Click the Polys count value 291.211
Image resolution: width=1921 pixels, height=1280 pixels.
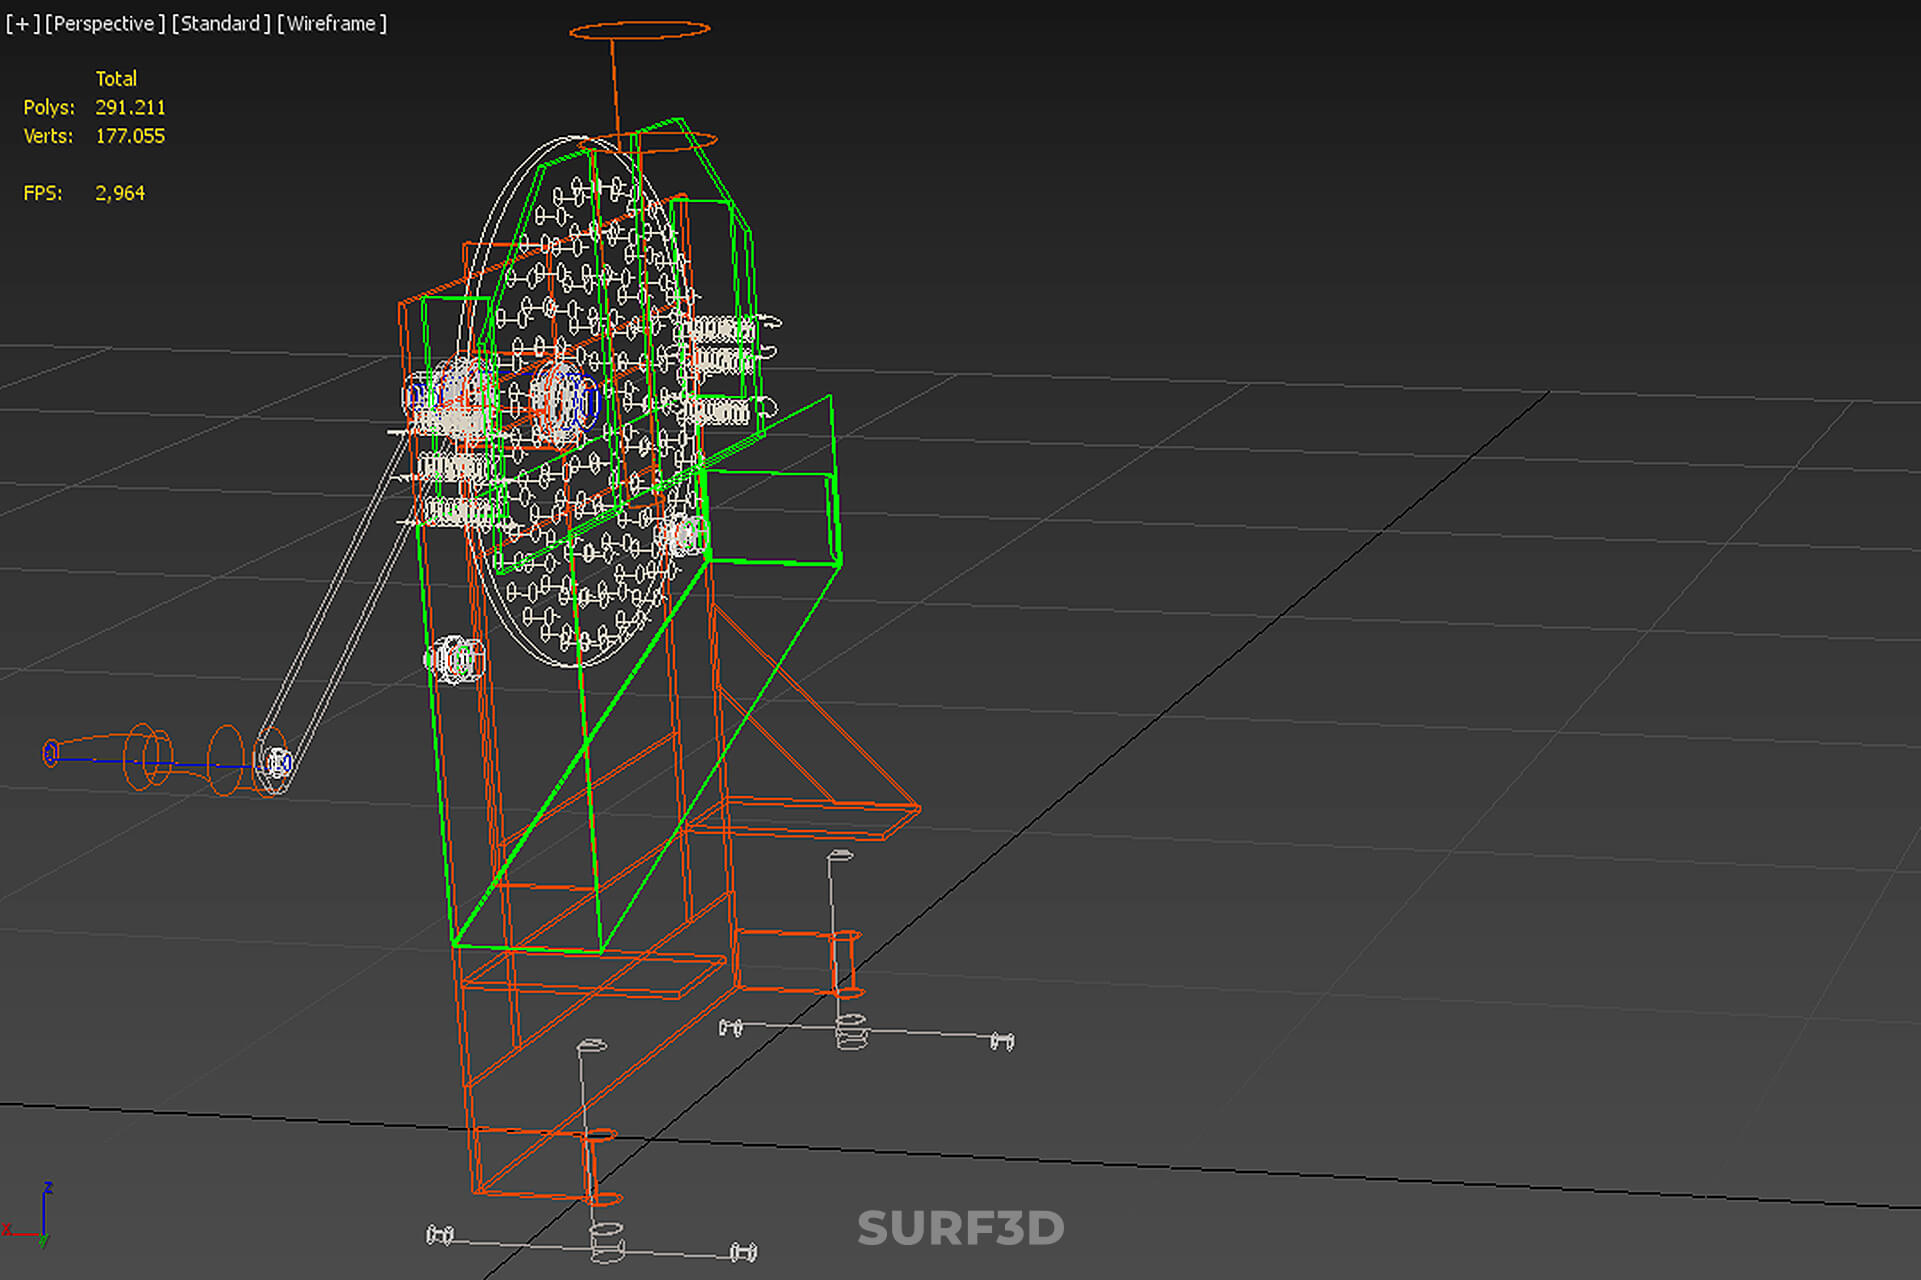[x=130, y=107]
